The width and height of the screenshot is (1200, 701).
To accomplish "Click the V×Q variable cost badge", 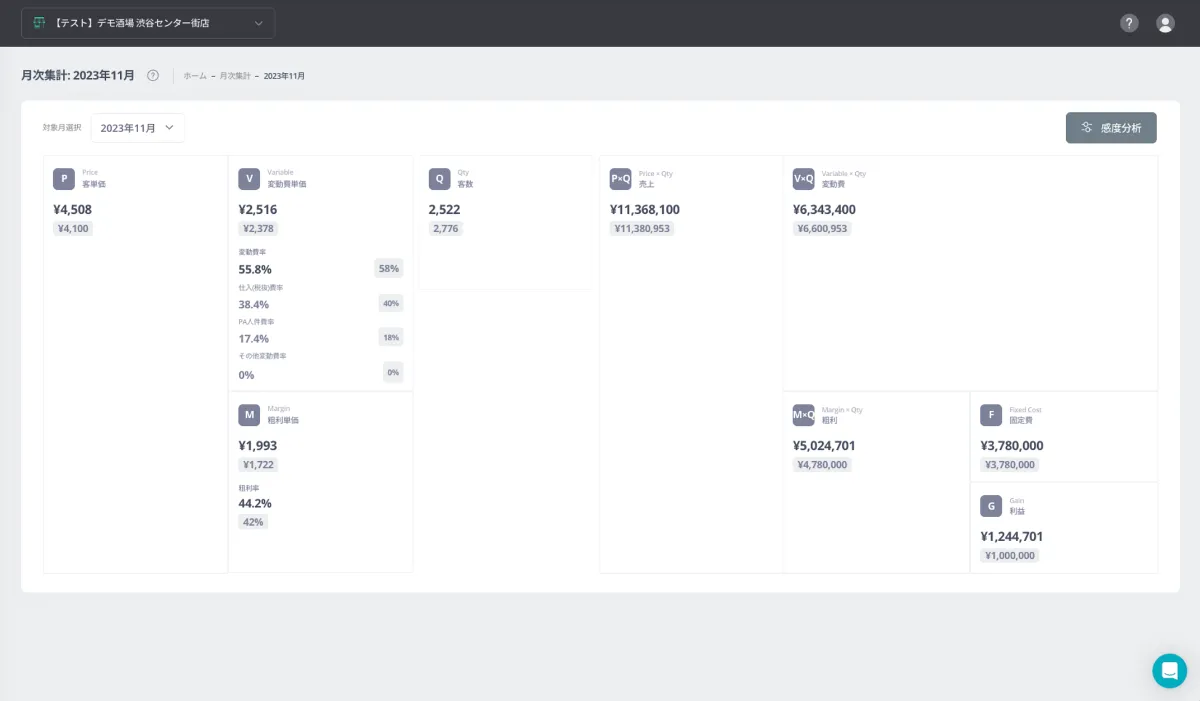I will point(803,179).
